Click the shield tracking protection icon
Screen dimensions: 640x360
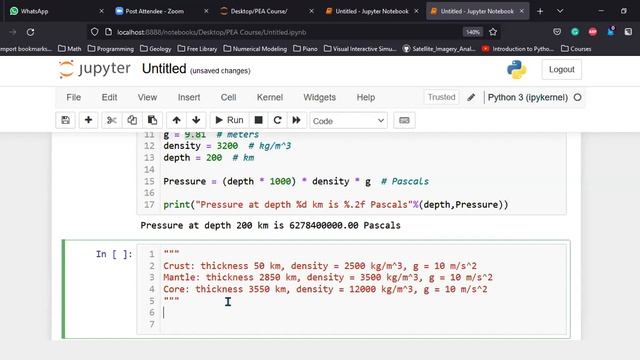(x=94, y=32)
